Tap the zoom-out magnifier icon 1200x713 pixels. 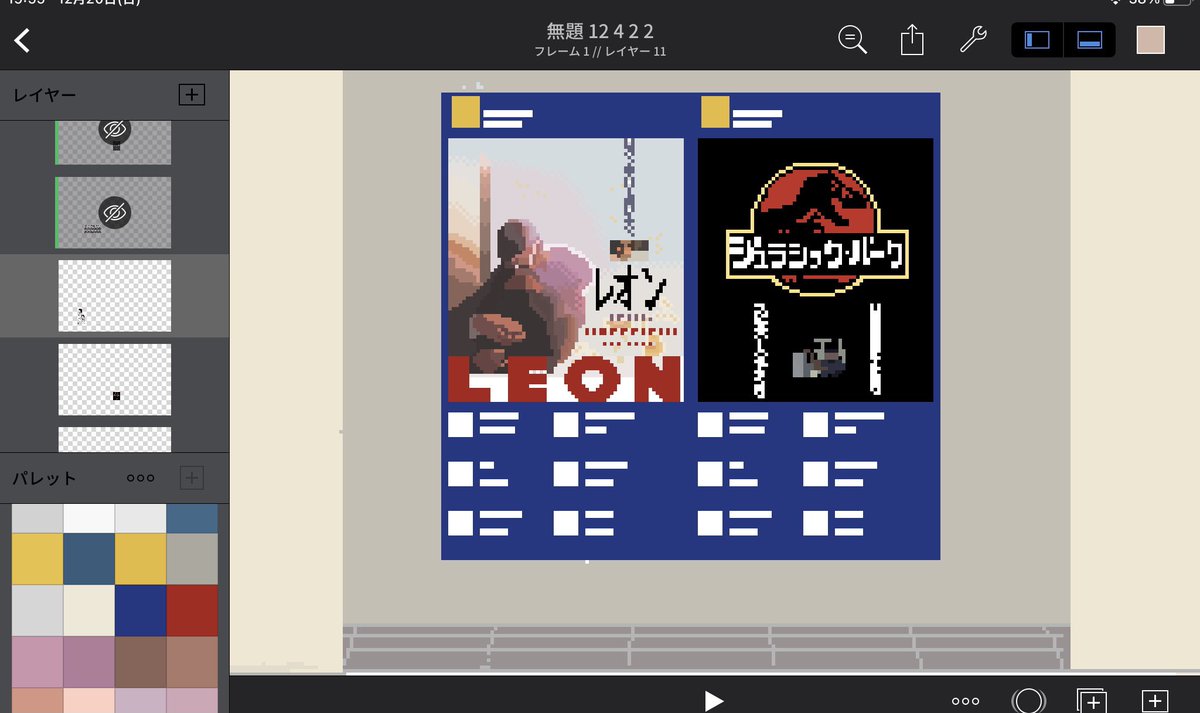coord(852,40)
